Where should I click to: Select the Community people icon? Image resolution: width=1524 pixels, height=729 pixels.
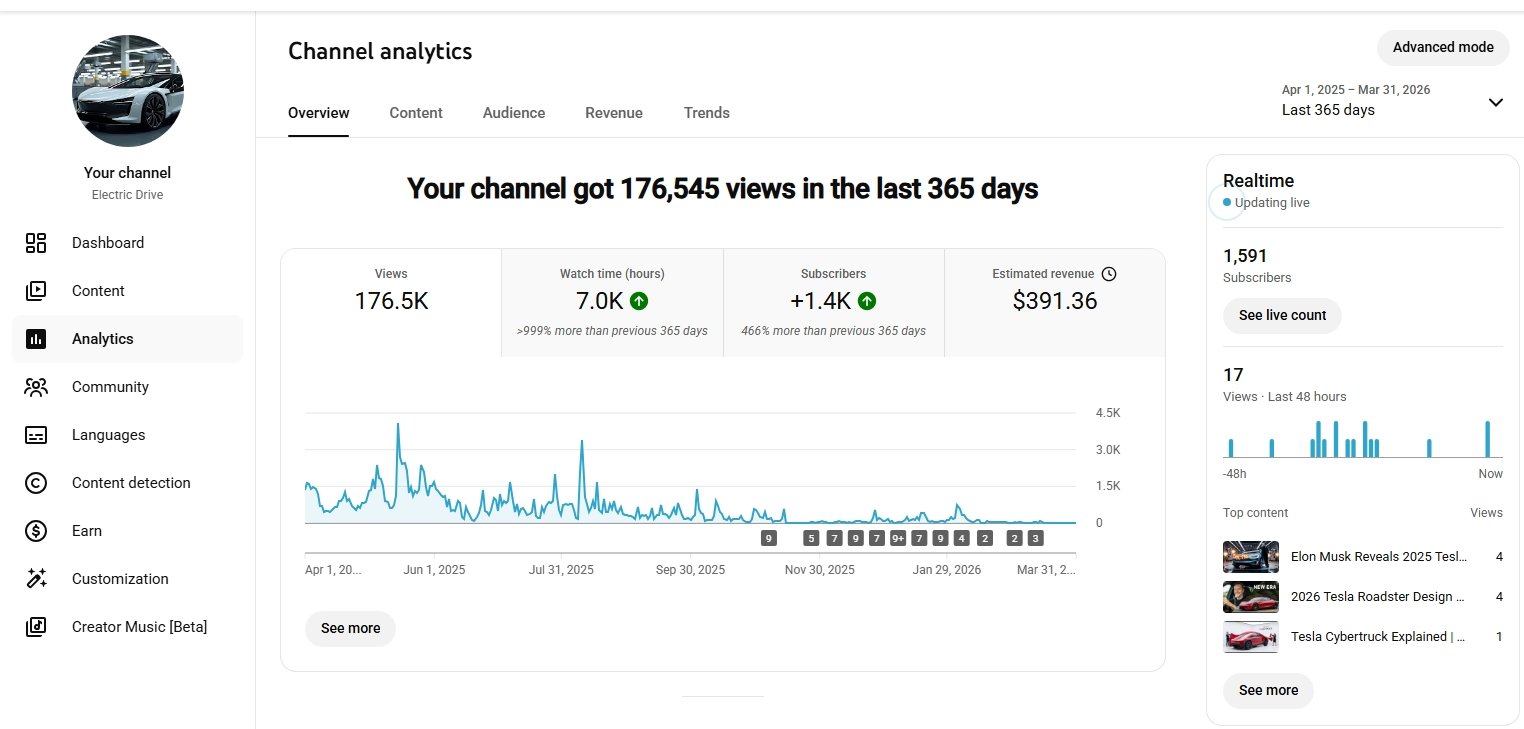coord(36,387)
